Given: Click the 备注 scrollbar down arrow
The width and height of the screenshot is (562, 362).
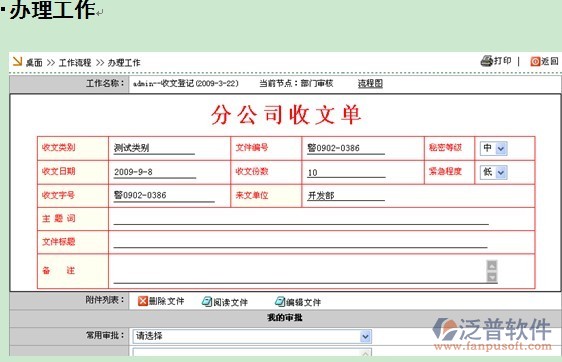Looking at the screenshot, I should tap(492, 277).
